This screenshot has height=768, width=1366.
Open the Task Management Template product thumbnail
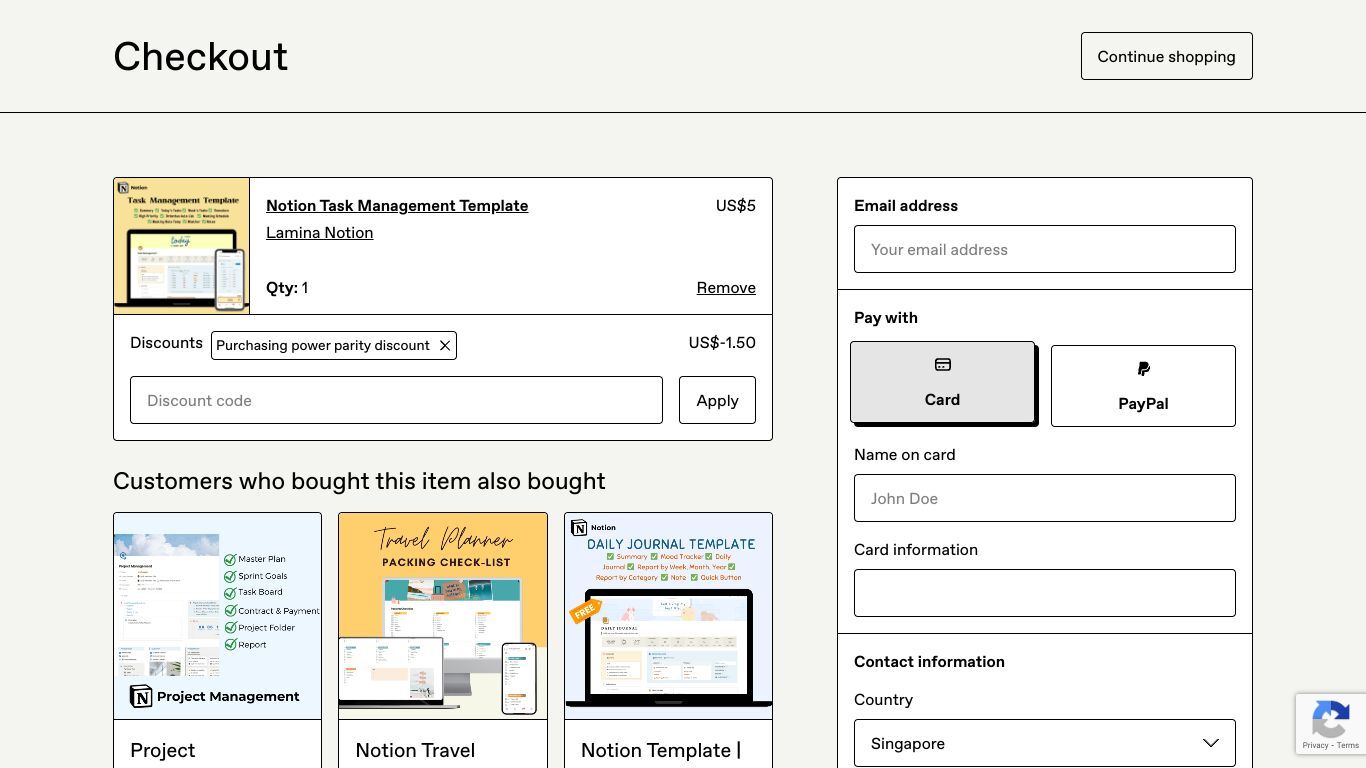182,246
